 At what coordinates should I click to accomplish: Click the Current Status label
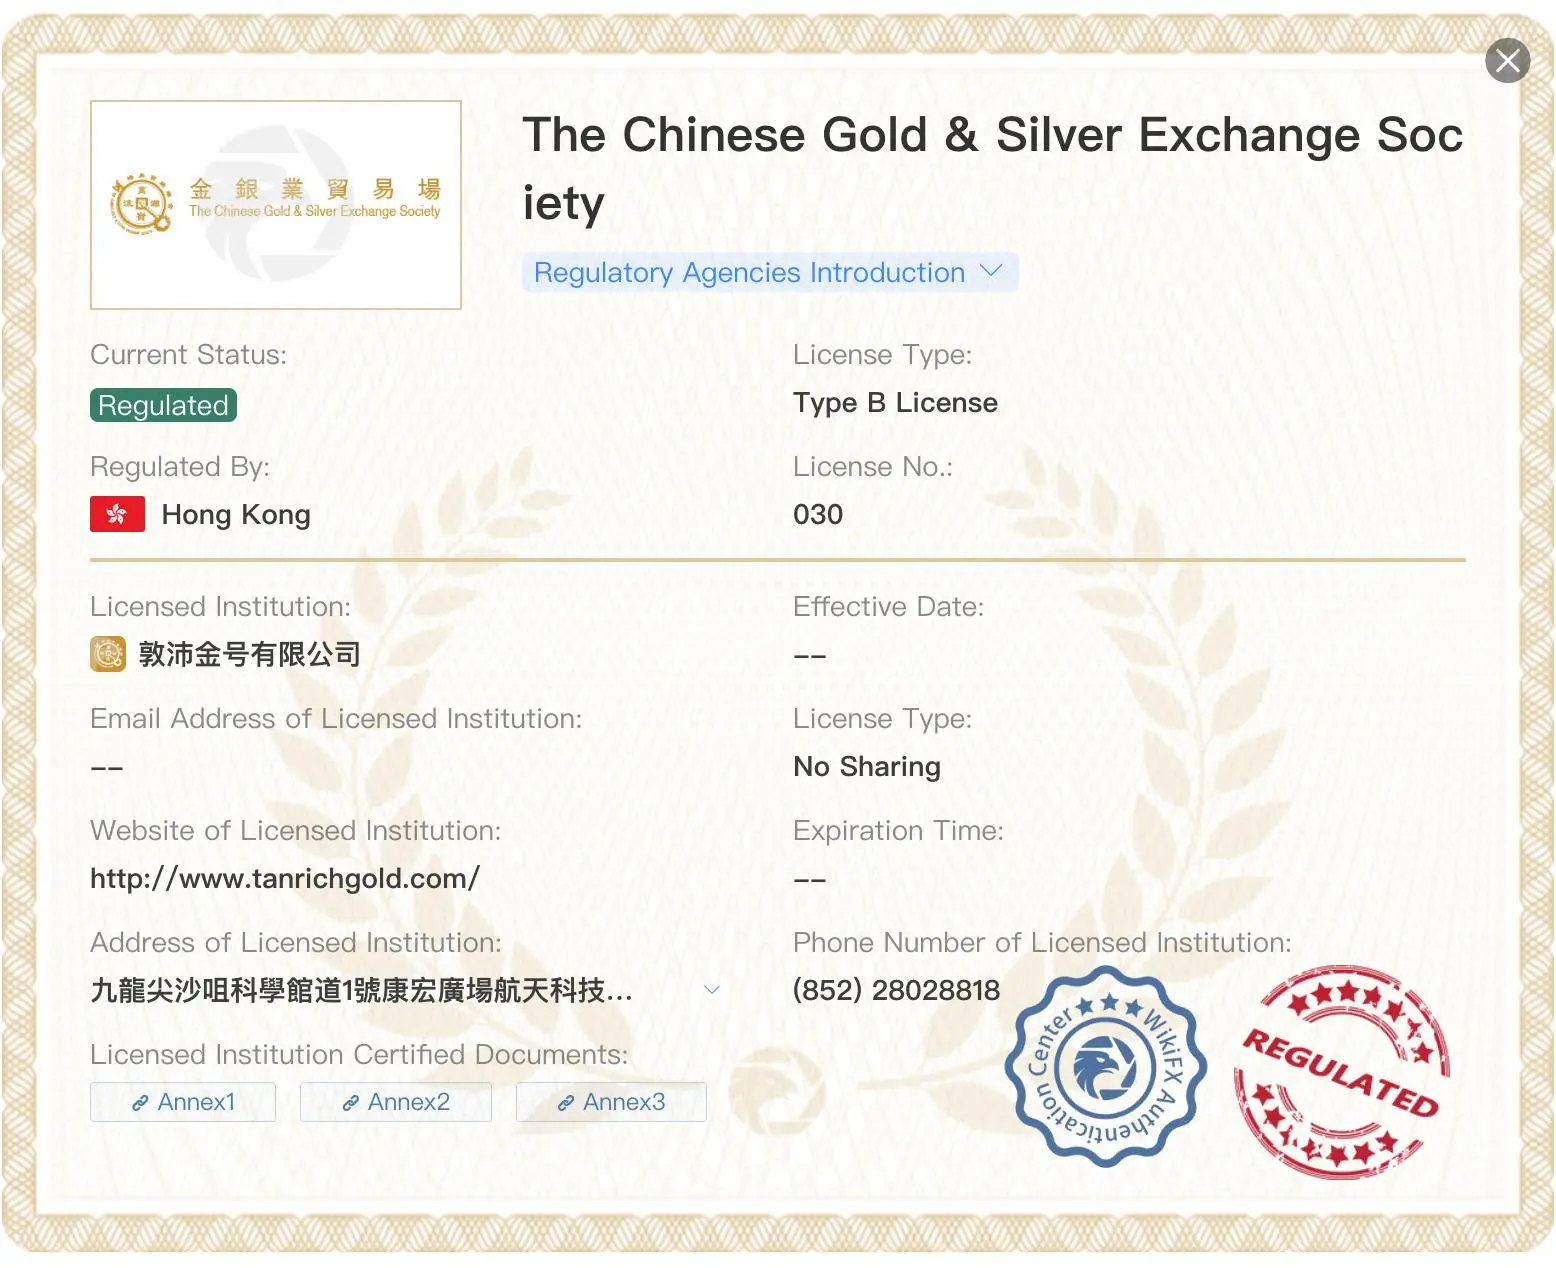(x=188, y=354)
